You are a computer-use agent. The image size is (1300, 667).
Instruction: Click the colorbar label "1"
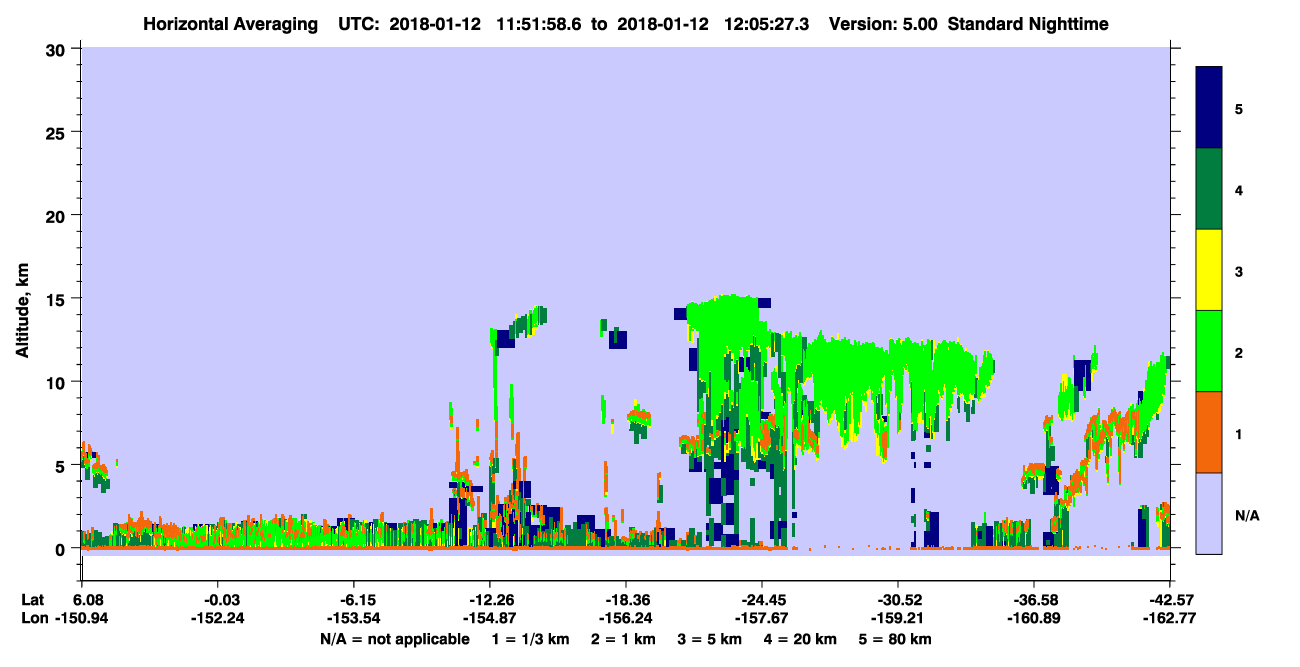1239,434
